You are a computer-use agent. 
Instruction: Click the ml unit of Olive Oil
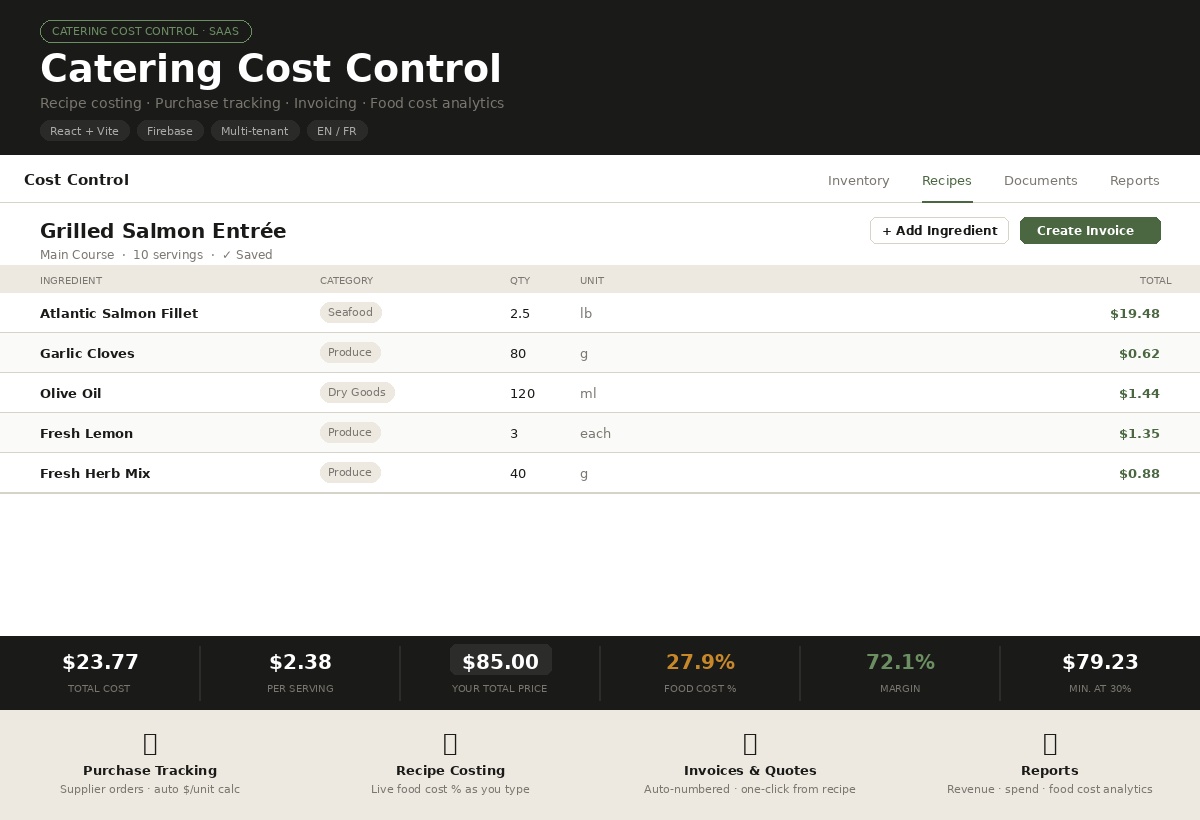[x=588, y=393]
